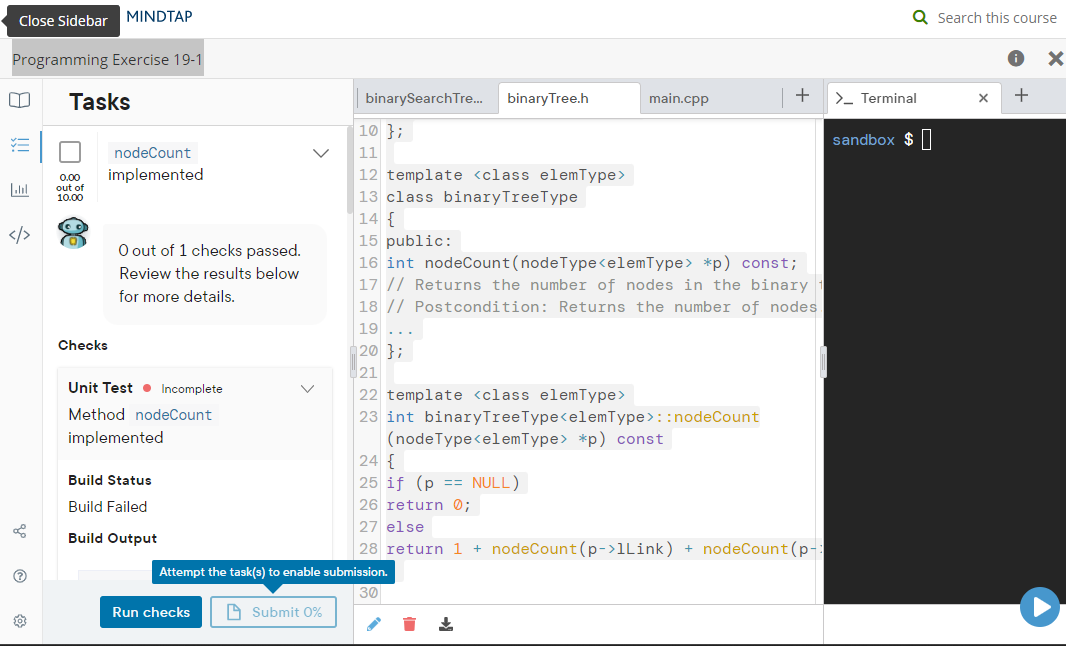This screenshot has height=646, width=1066.
Task: Click the info icon near the exercise title
Action: [1015, 58]
